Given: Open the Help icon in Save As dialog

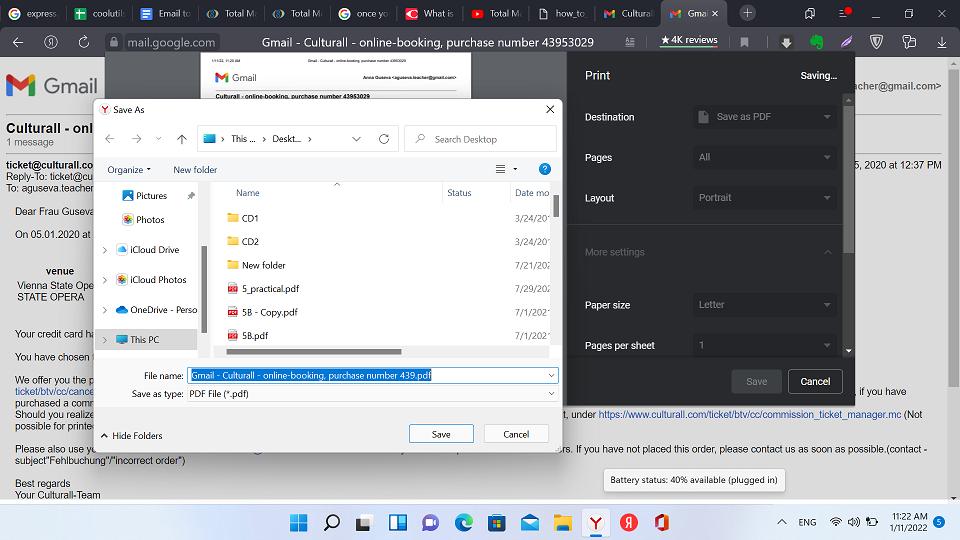Looking at the screenshot, I should [x=545, y=170].
